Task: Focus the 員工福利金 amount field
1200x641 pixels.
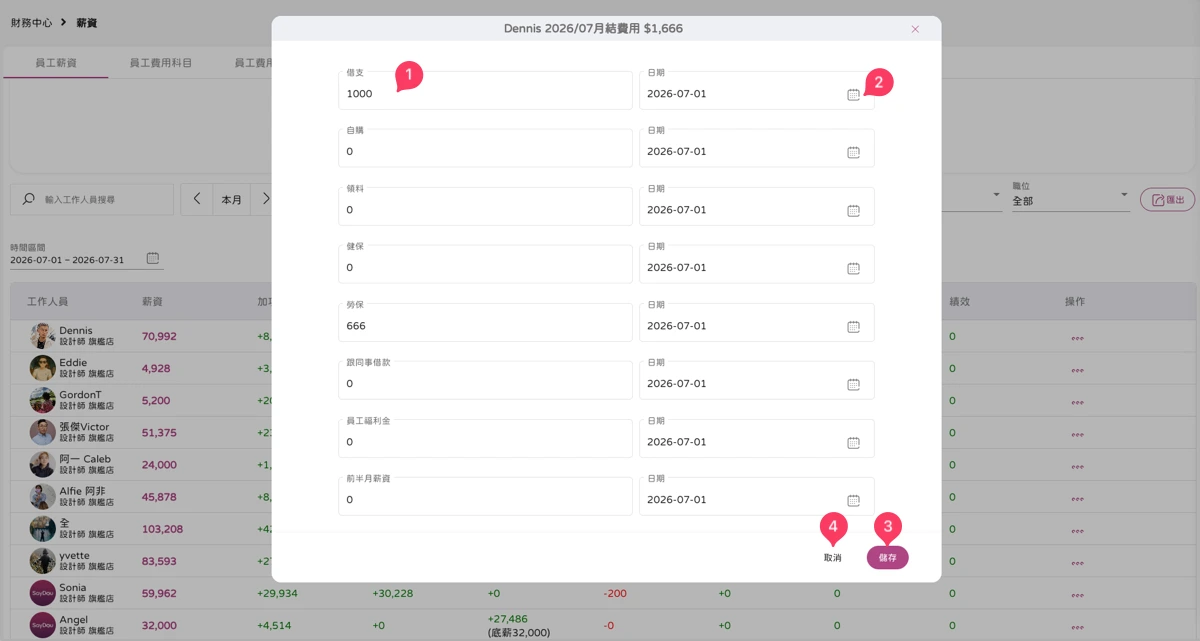Action: (x=485, y=438)
